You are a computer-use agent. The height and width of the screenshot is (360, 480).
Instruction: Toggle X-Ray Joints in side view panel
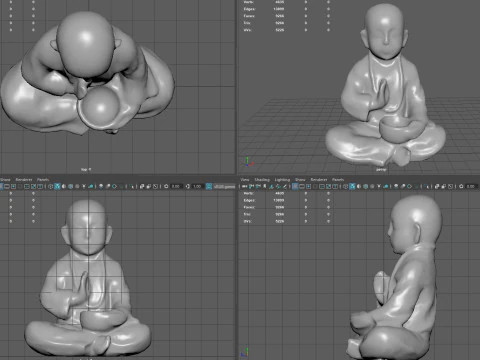(x=450, y=186)
